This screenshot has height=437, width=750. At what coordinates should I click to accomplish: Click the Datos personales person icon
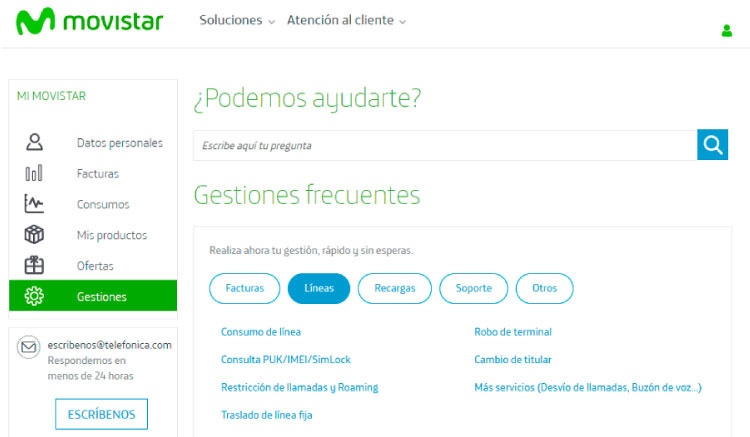coord(34,142)
